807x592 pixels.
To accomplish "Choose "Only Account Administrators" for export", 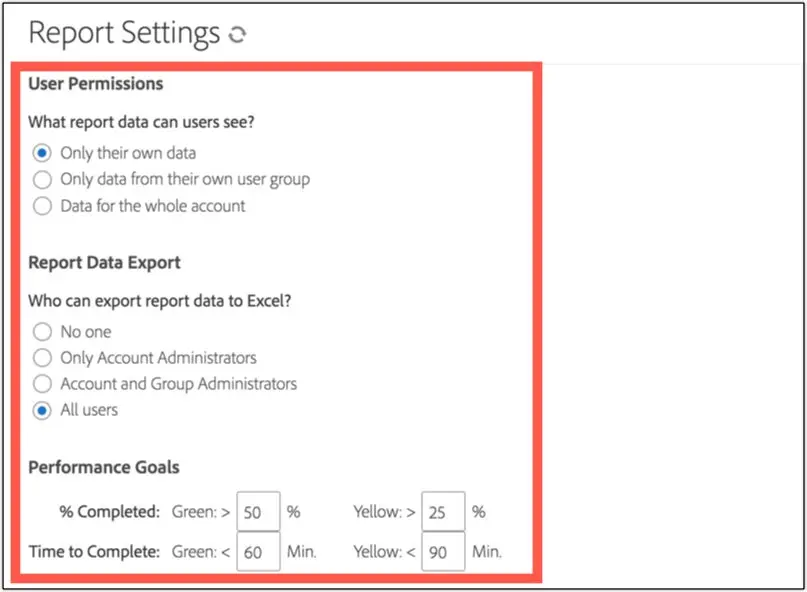I will click(x=42, y=358).
